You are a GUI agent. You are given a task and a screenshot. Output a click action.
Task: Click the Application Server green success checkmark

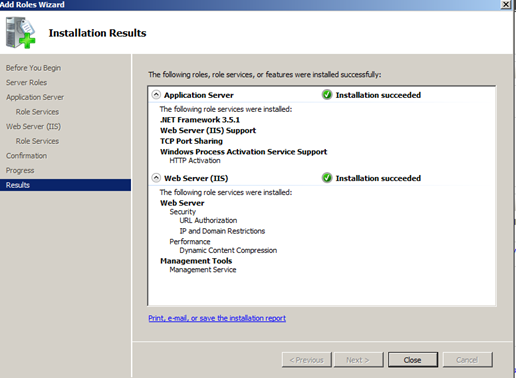pyautogui.click(x=327, y=95)
